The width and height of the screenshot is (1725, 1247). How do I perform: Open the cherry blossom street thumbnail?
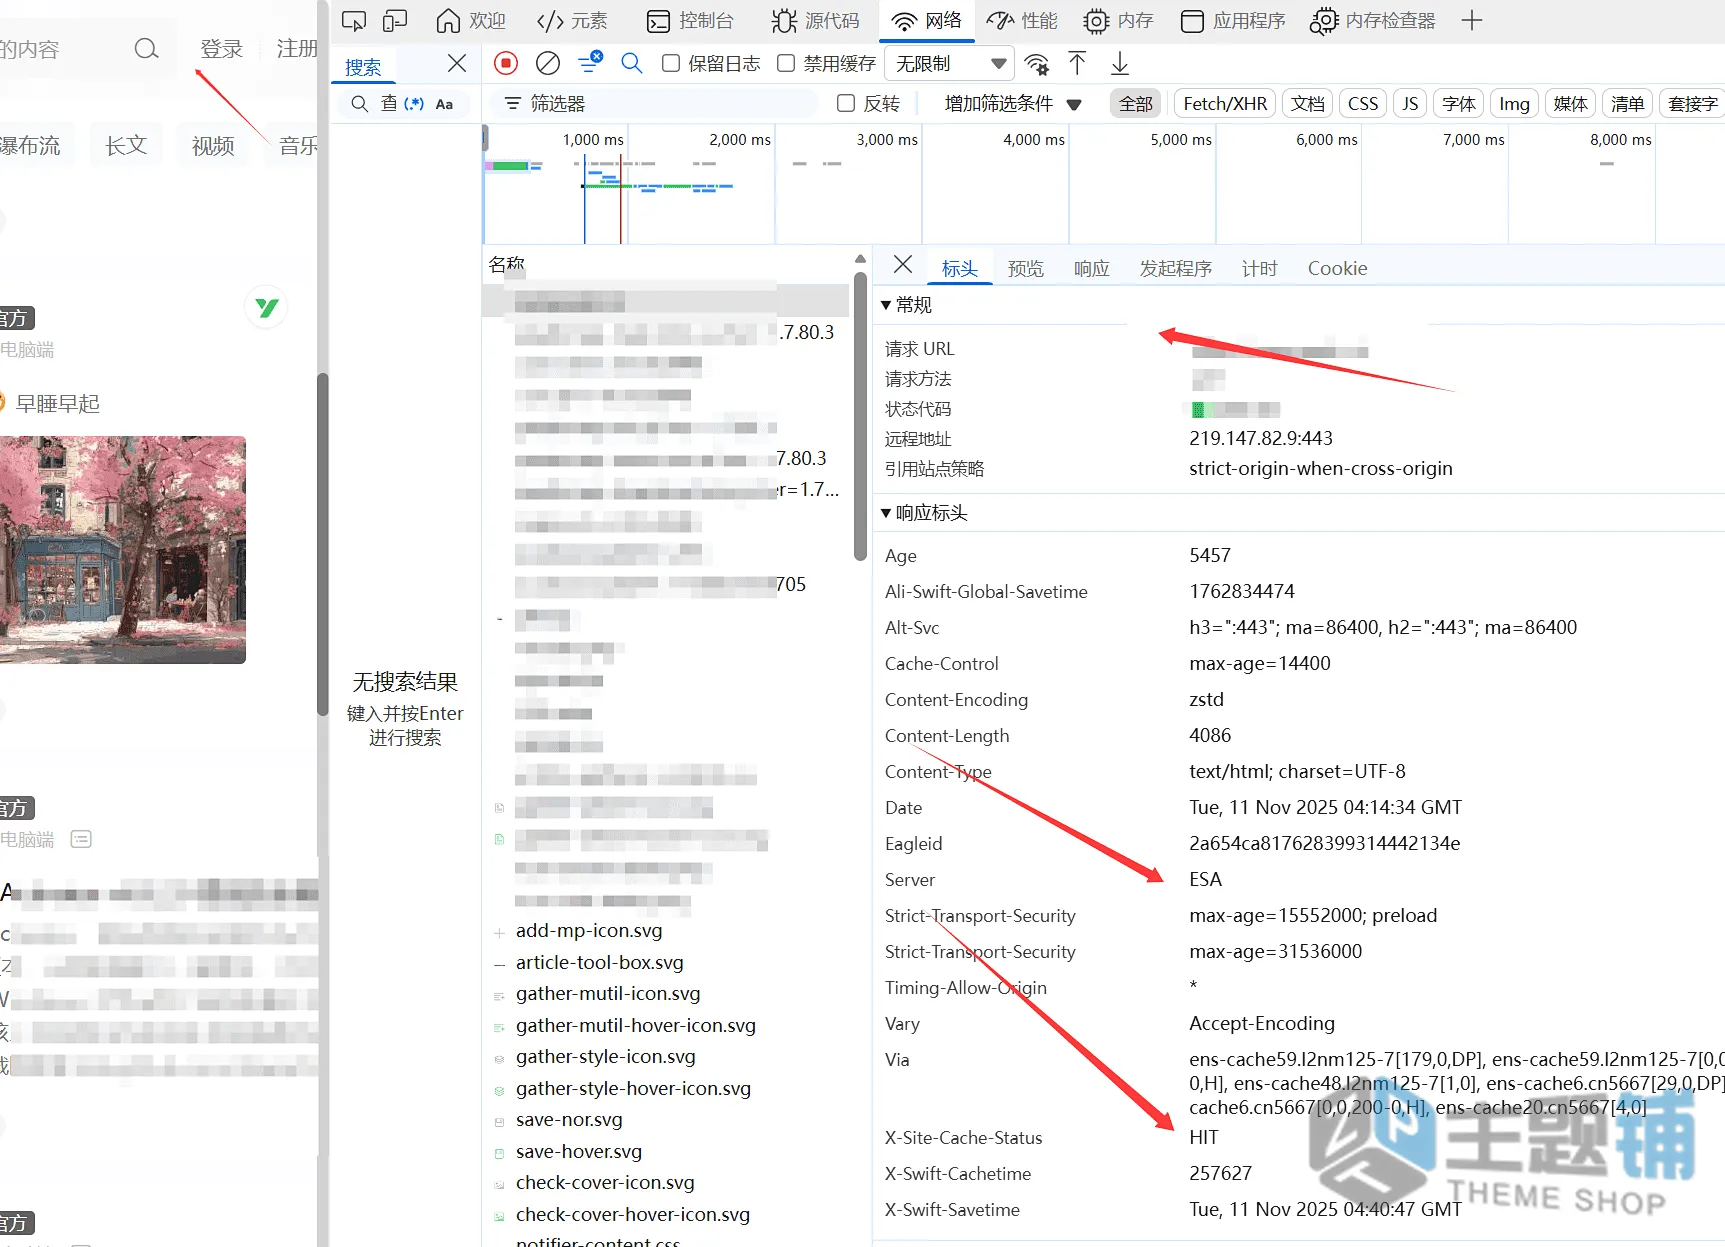[122, 549]
